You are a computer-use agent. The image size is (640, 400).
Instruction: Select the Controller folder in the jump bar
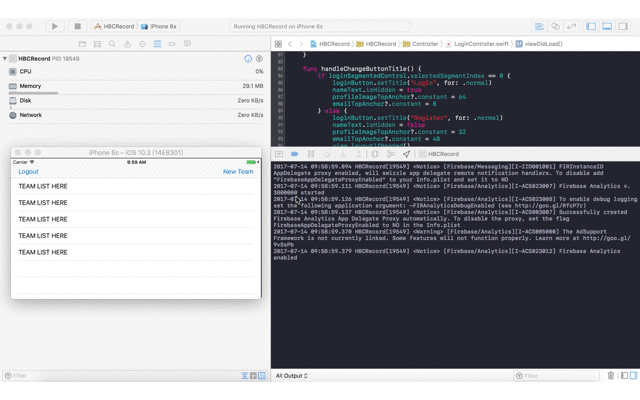click(x=421, y=44)
